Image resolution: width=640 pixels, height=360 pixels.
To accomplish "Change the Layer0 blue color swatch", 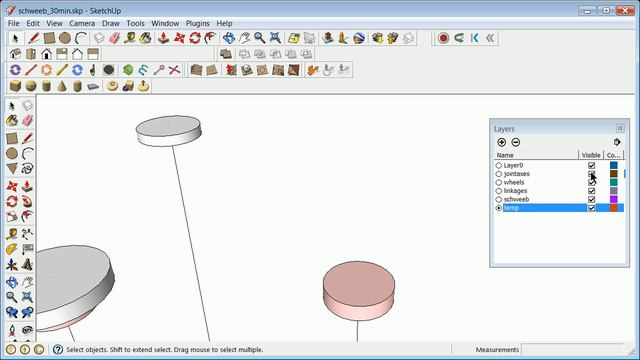I will (x=613, y=165).
